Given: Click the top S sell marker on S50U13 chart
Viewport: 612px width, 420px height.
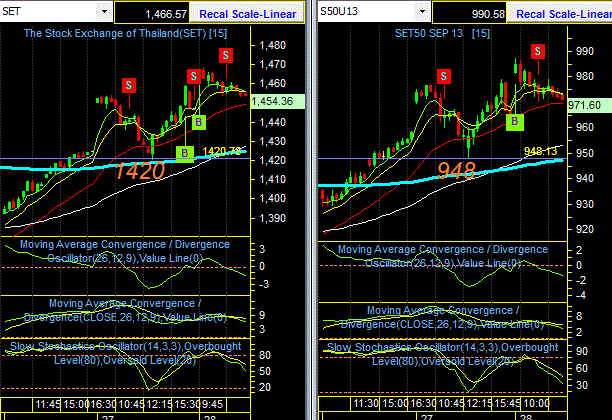Looking at the screenshot, I should click(x=538, y=51).
